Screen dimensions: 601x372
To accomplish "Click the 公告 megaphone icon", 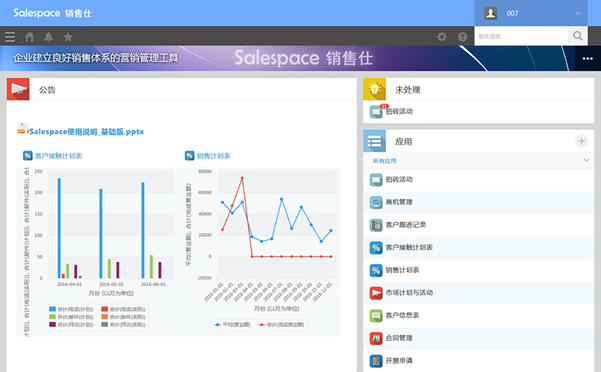I will 18,89.
